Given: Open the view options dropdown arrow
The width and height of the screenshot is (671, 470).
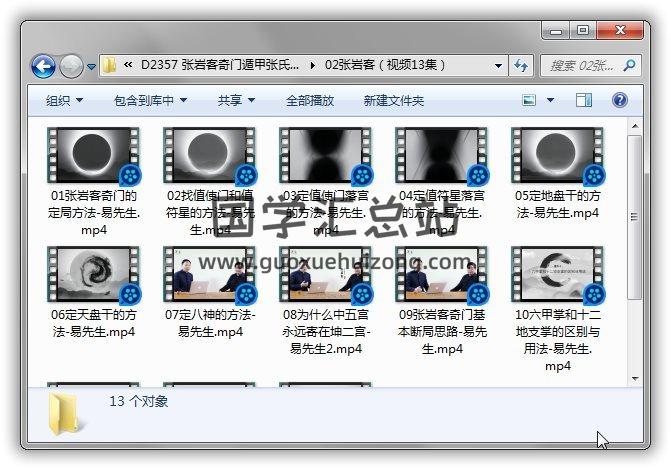Looking at the screenshot, I should (551, 100).
